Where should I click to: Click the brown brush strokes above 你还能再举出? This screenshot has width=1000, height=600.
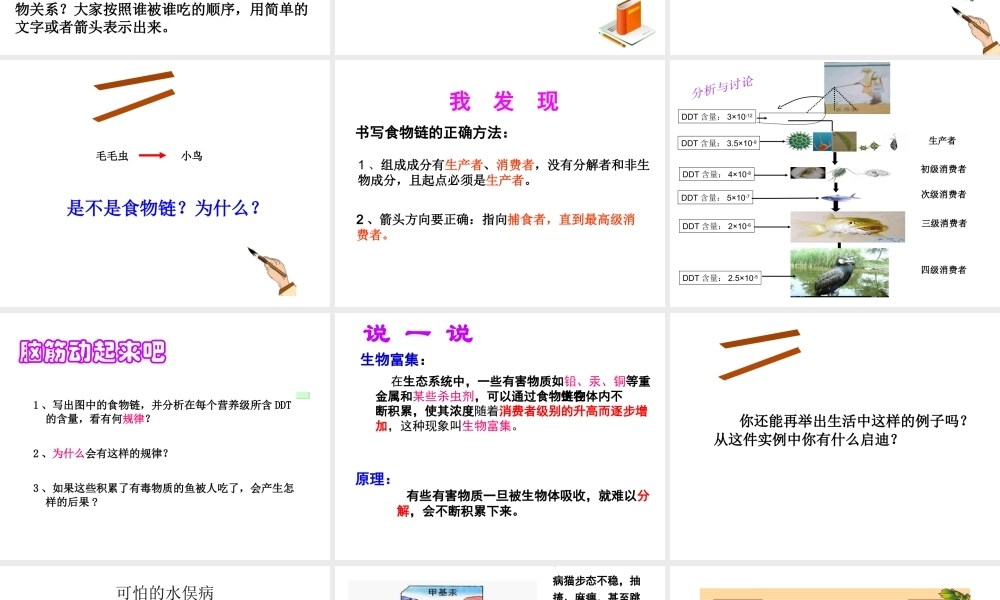coord(760,354)
